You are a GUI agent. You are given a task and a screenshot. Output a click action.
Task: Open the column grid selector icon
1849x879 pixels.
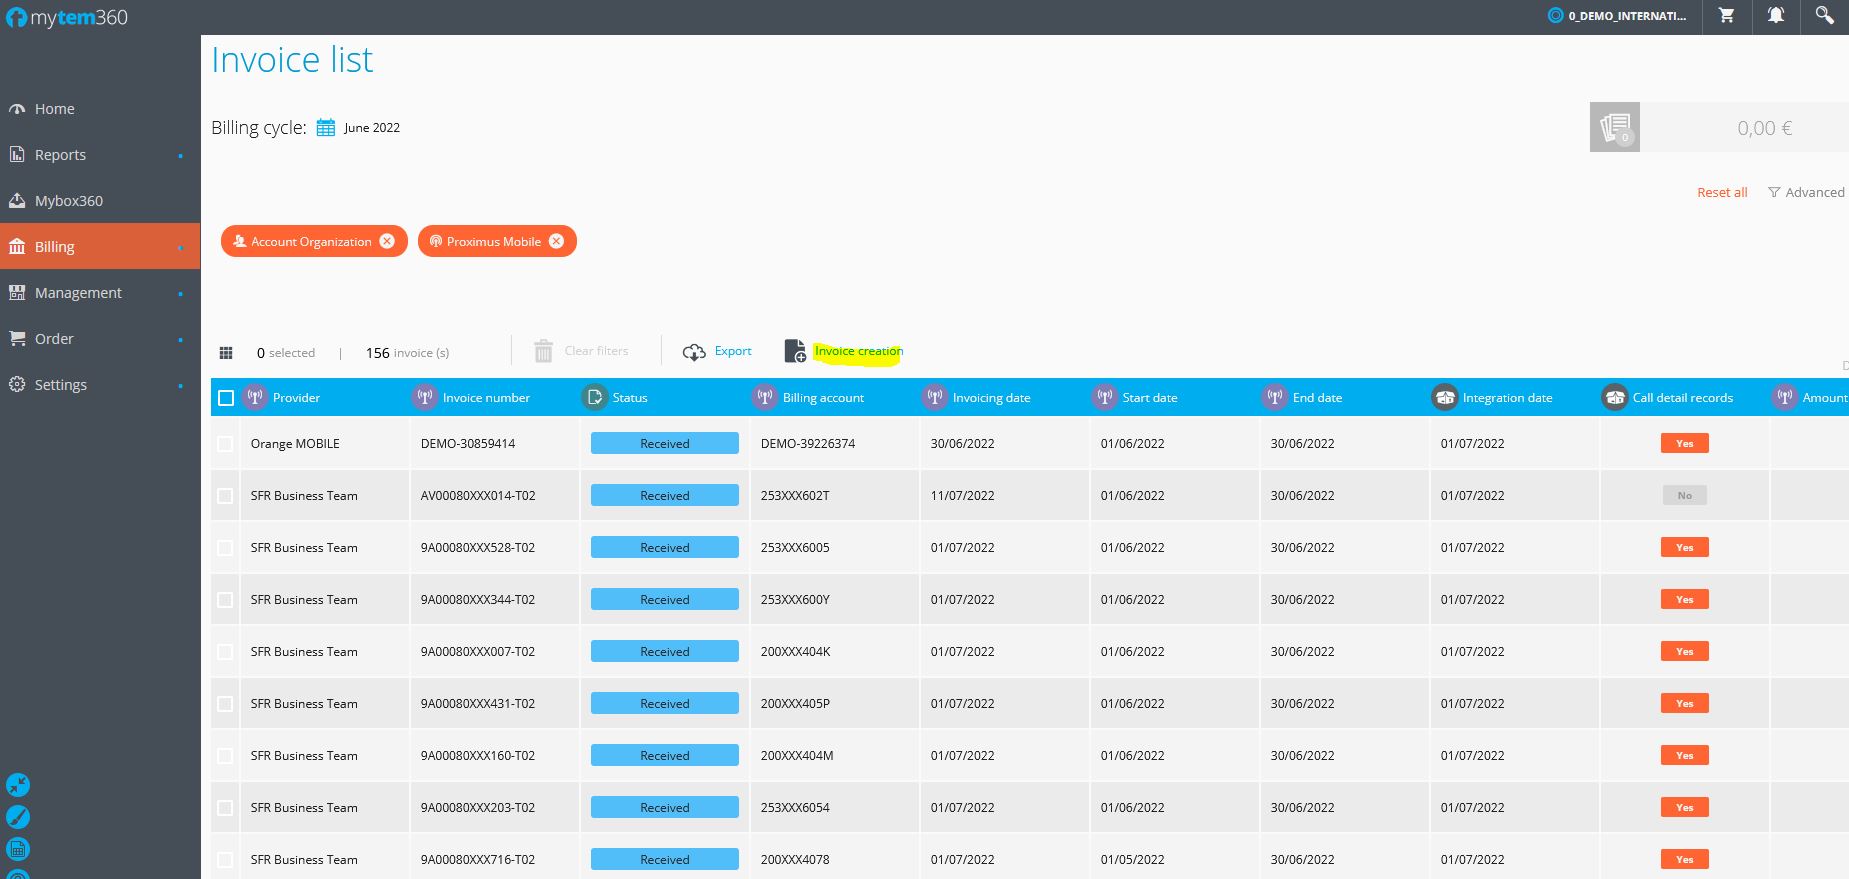[x=226, y=352]
